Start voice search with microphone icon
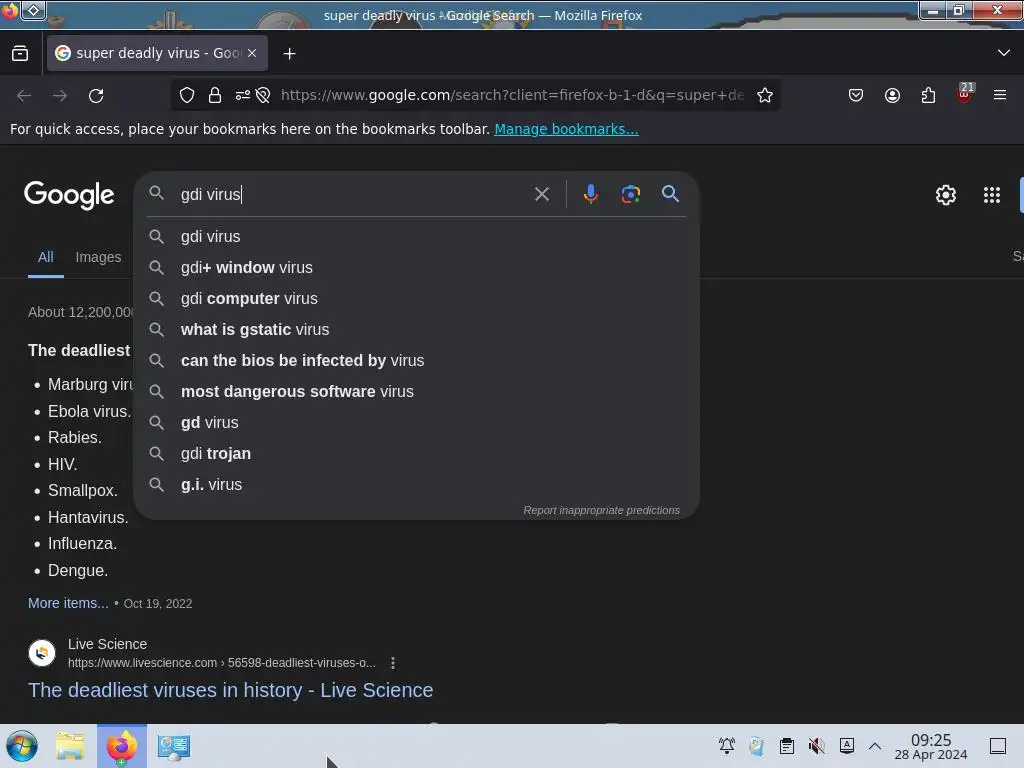 (590, 194)
